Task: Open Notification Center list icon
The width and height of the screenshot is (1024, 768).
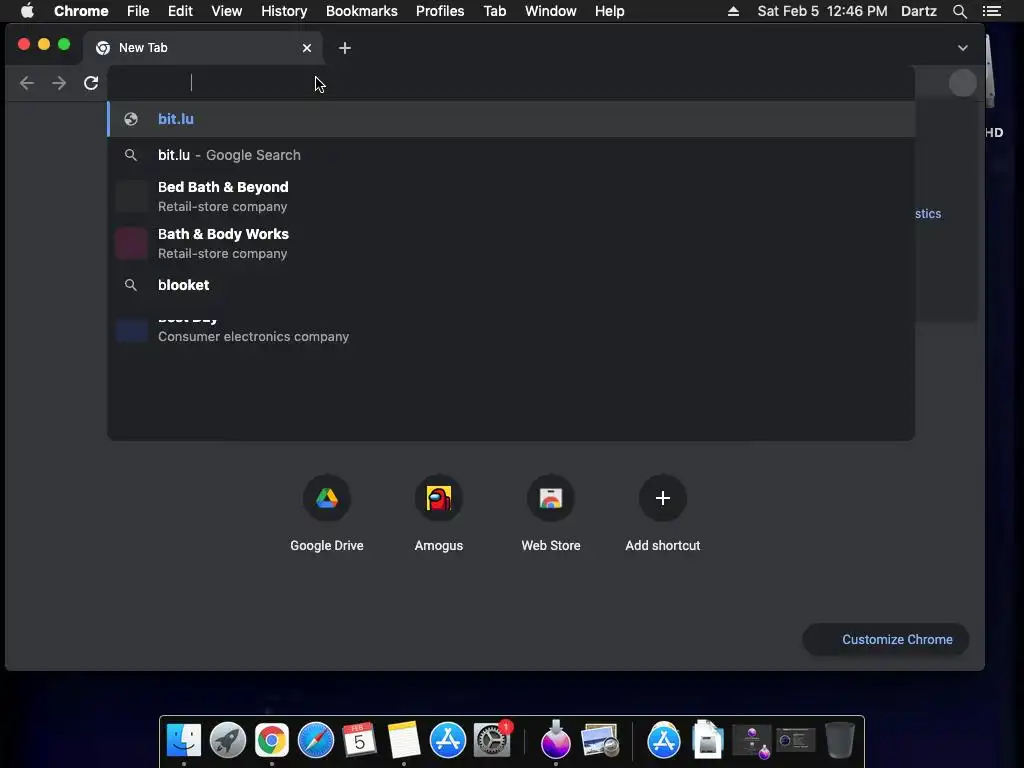Action: 992,11
